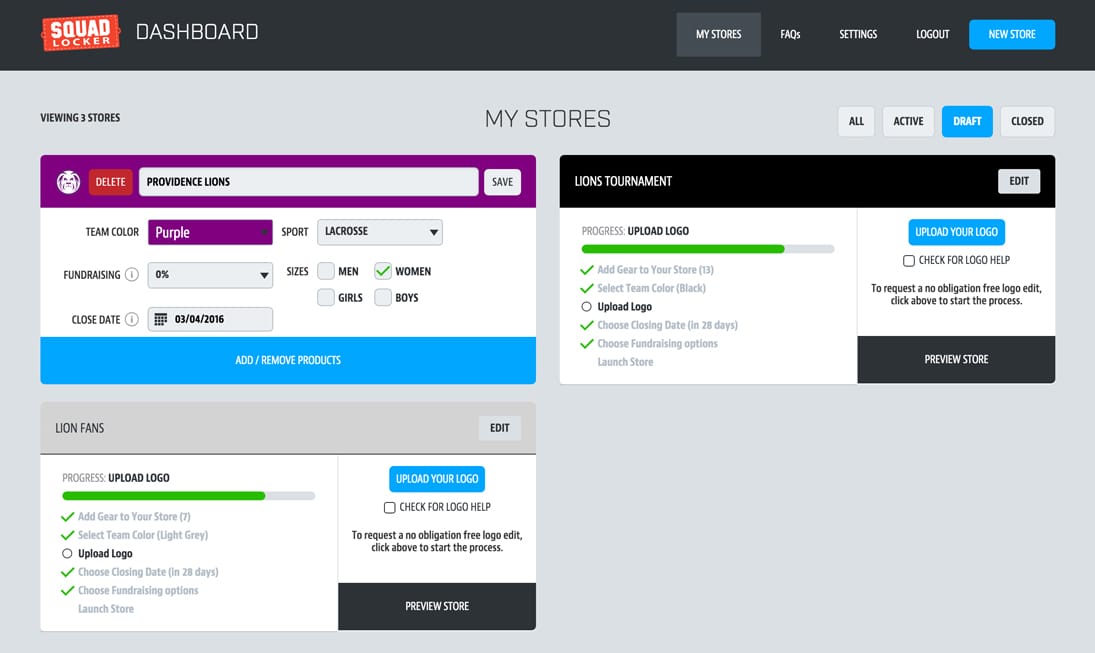The image size is (1095, 653).
Task: Click the Squad Locker logo
Action: click(x=80, y=33)
